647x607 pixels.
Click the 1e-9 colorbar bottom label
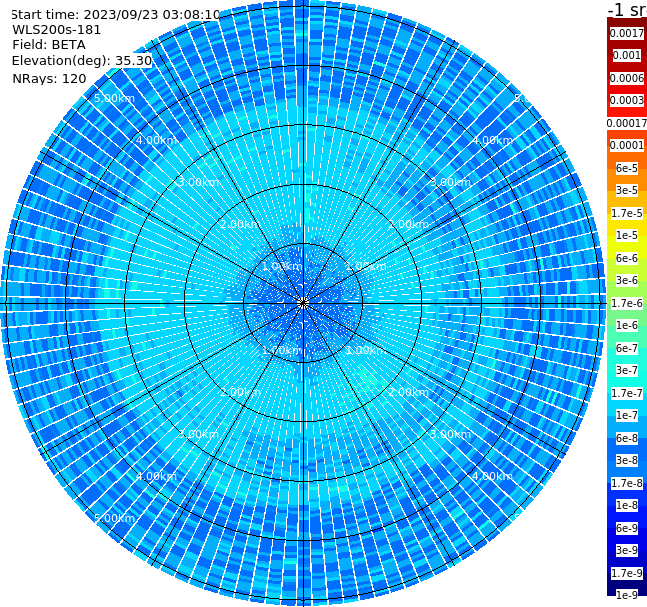(627, 595)
